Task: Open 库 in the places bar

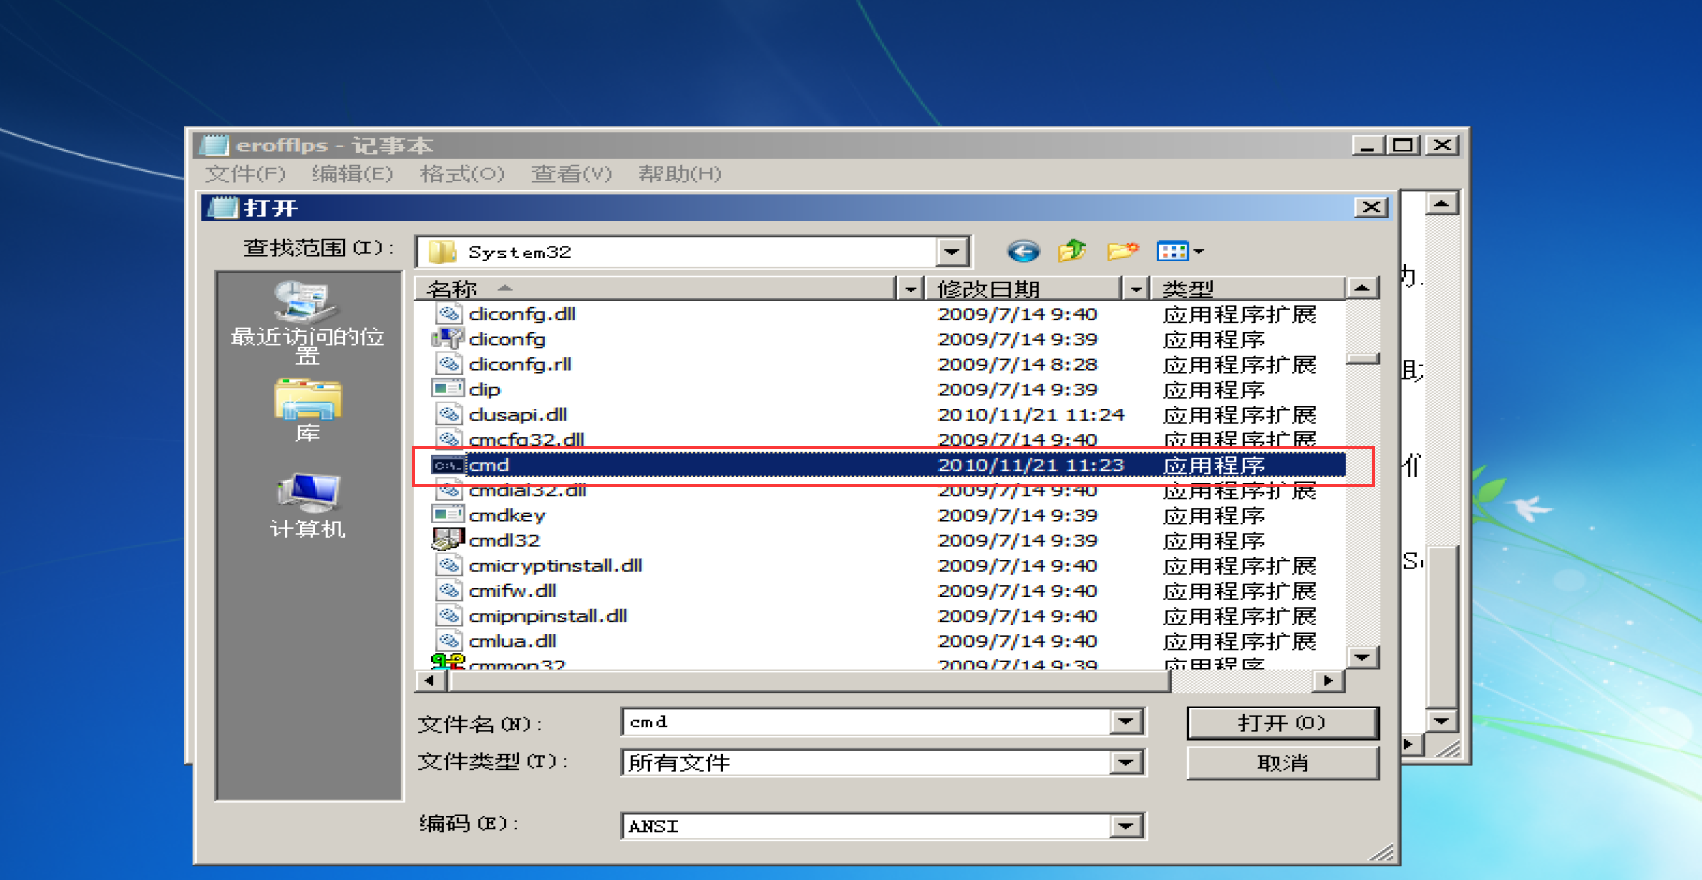Action: coord(307,411)
